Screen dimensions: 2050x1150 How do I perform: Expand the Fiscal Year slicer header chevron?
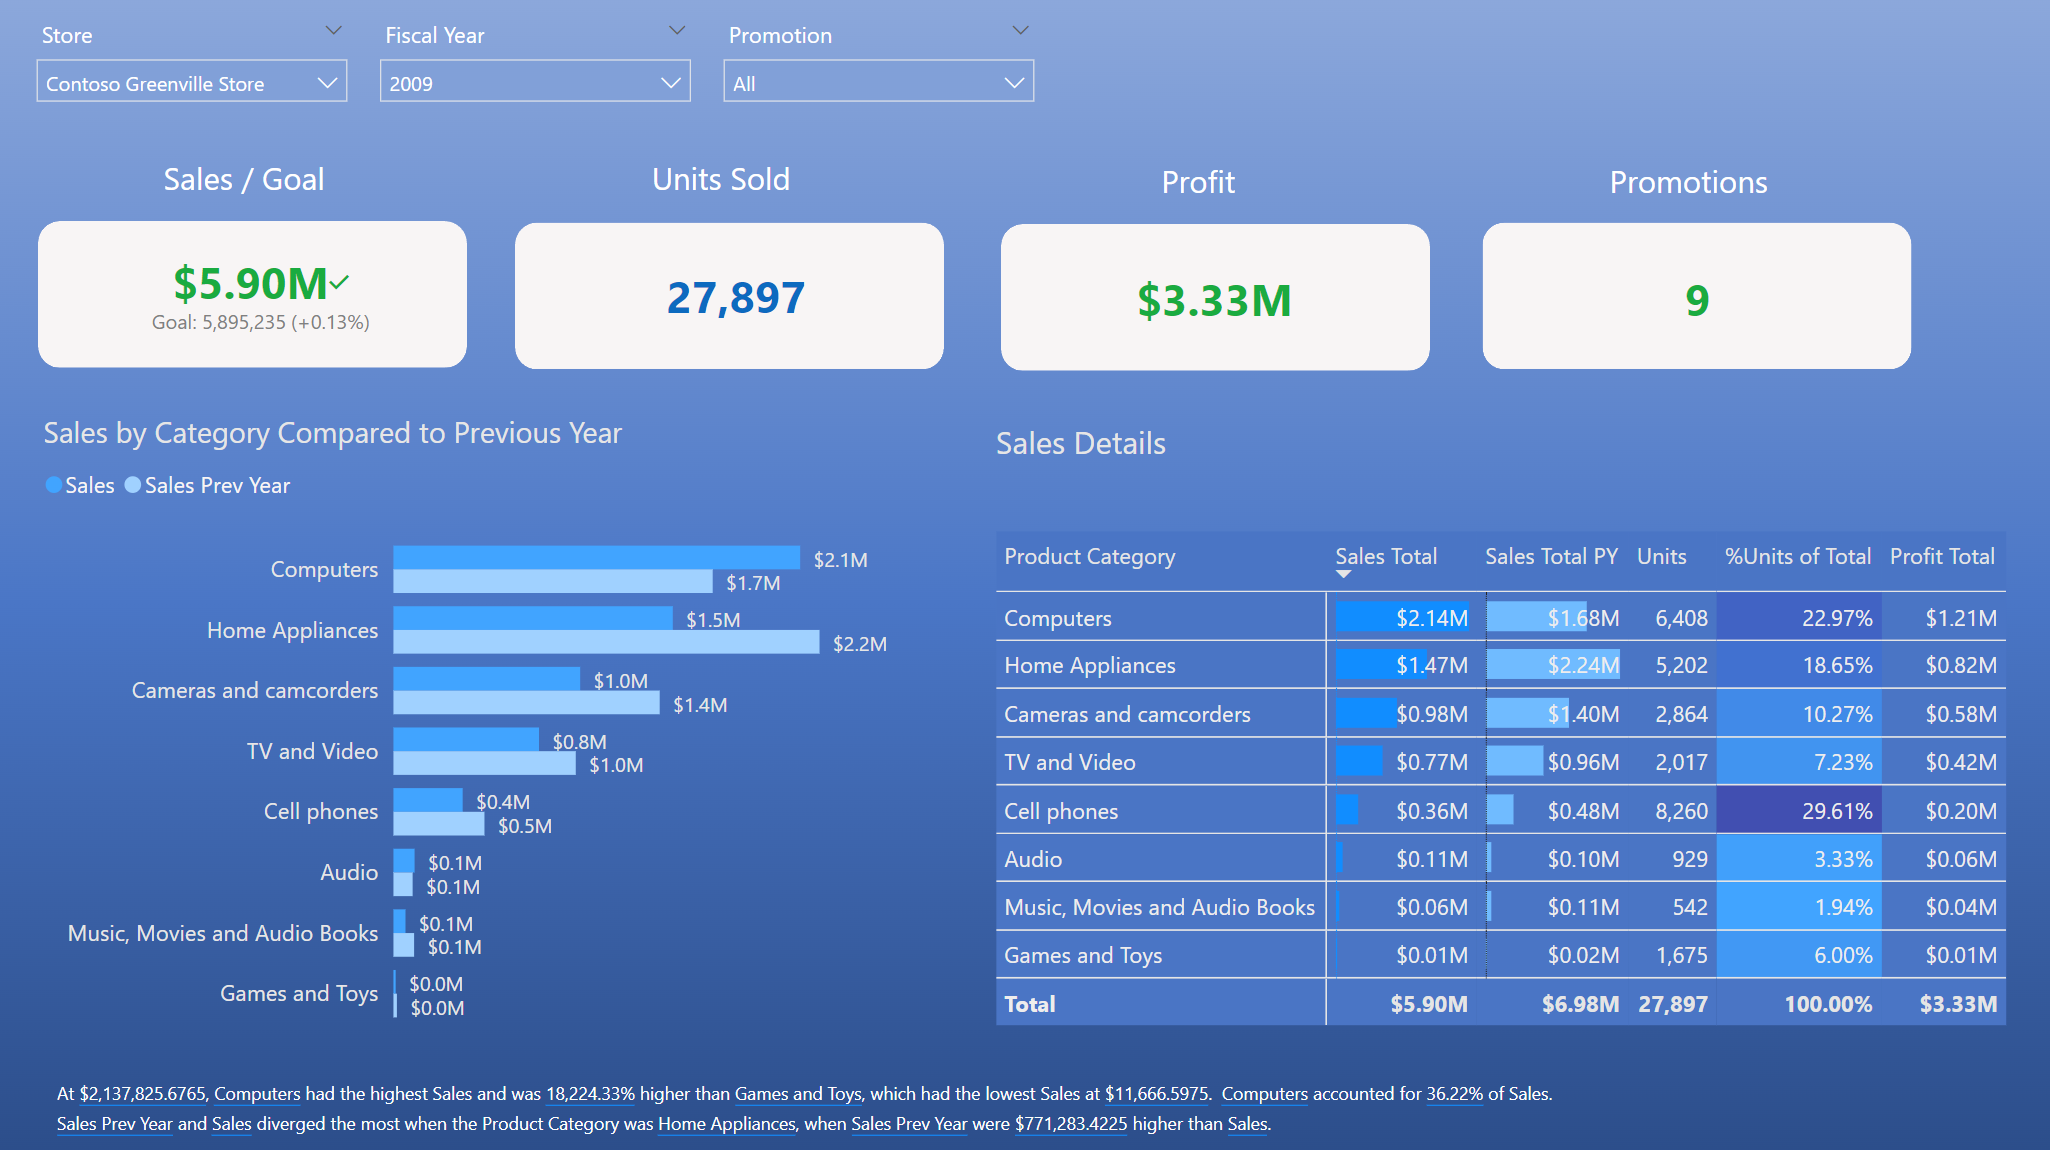click(677, 31)
